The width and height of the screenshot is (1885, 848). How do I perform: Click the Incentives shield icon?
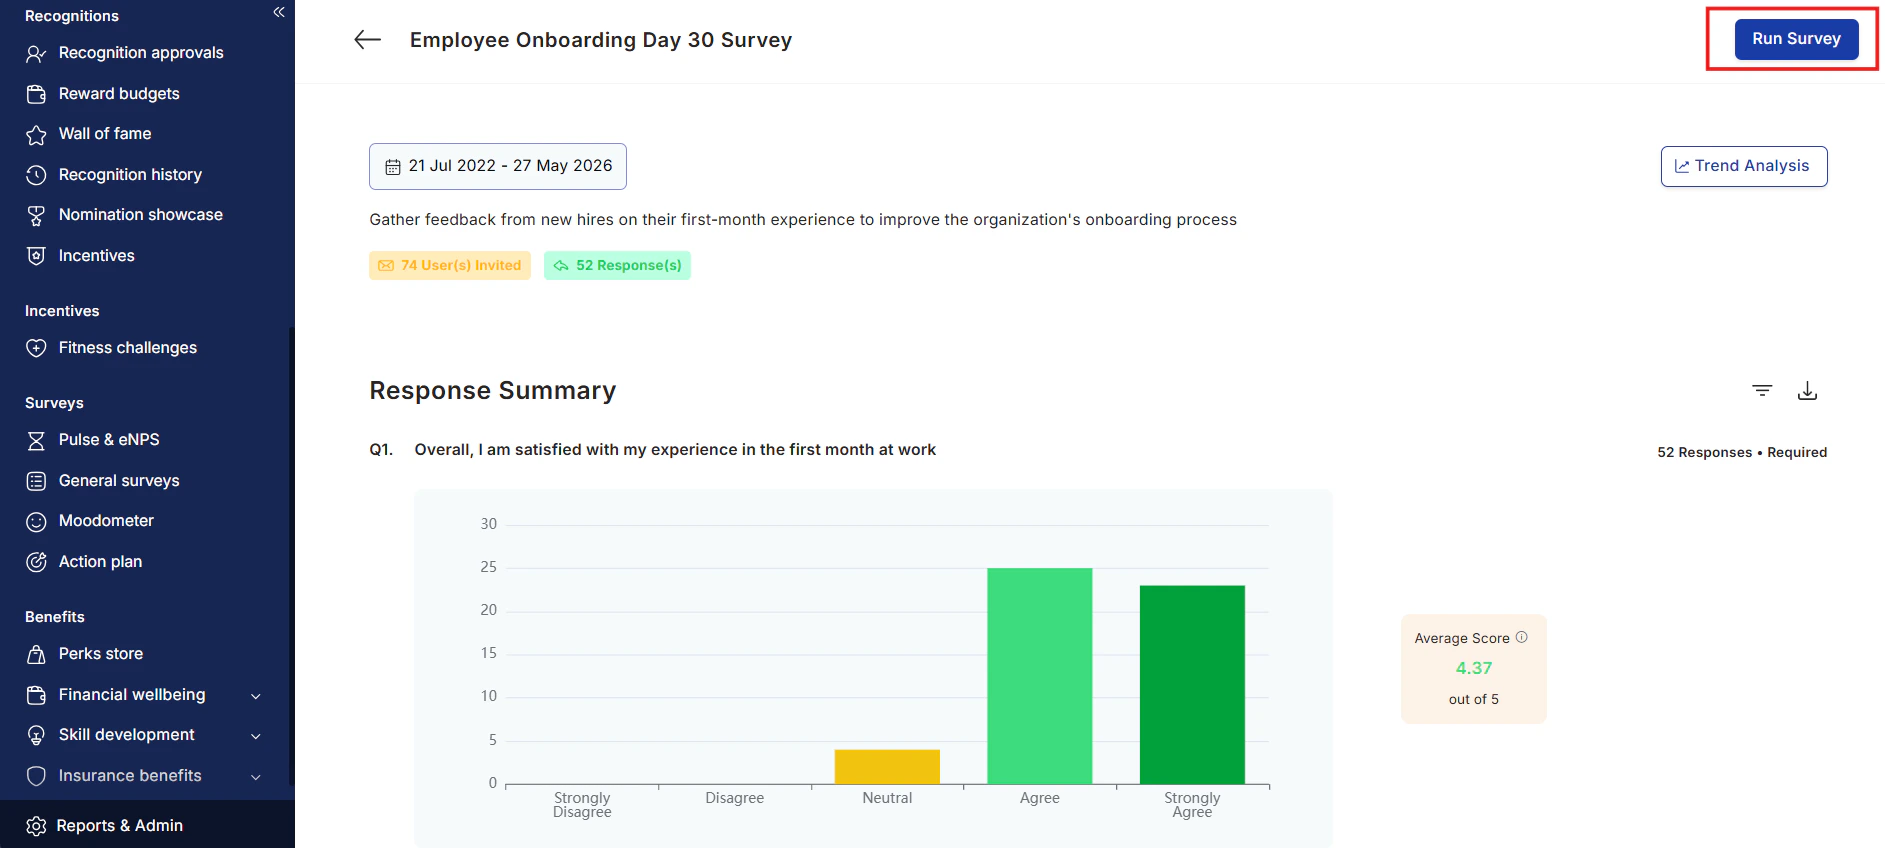tap(36, 256)
